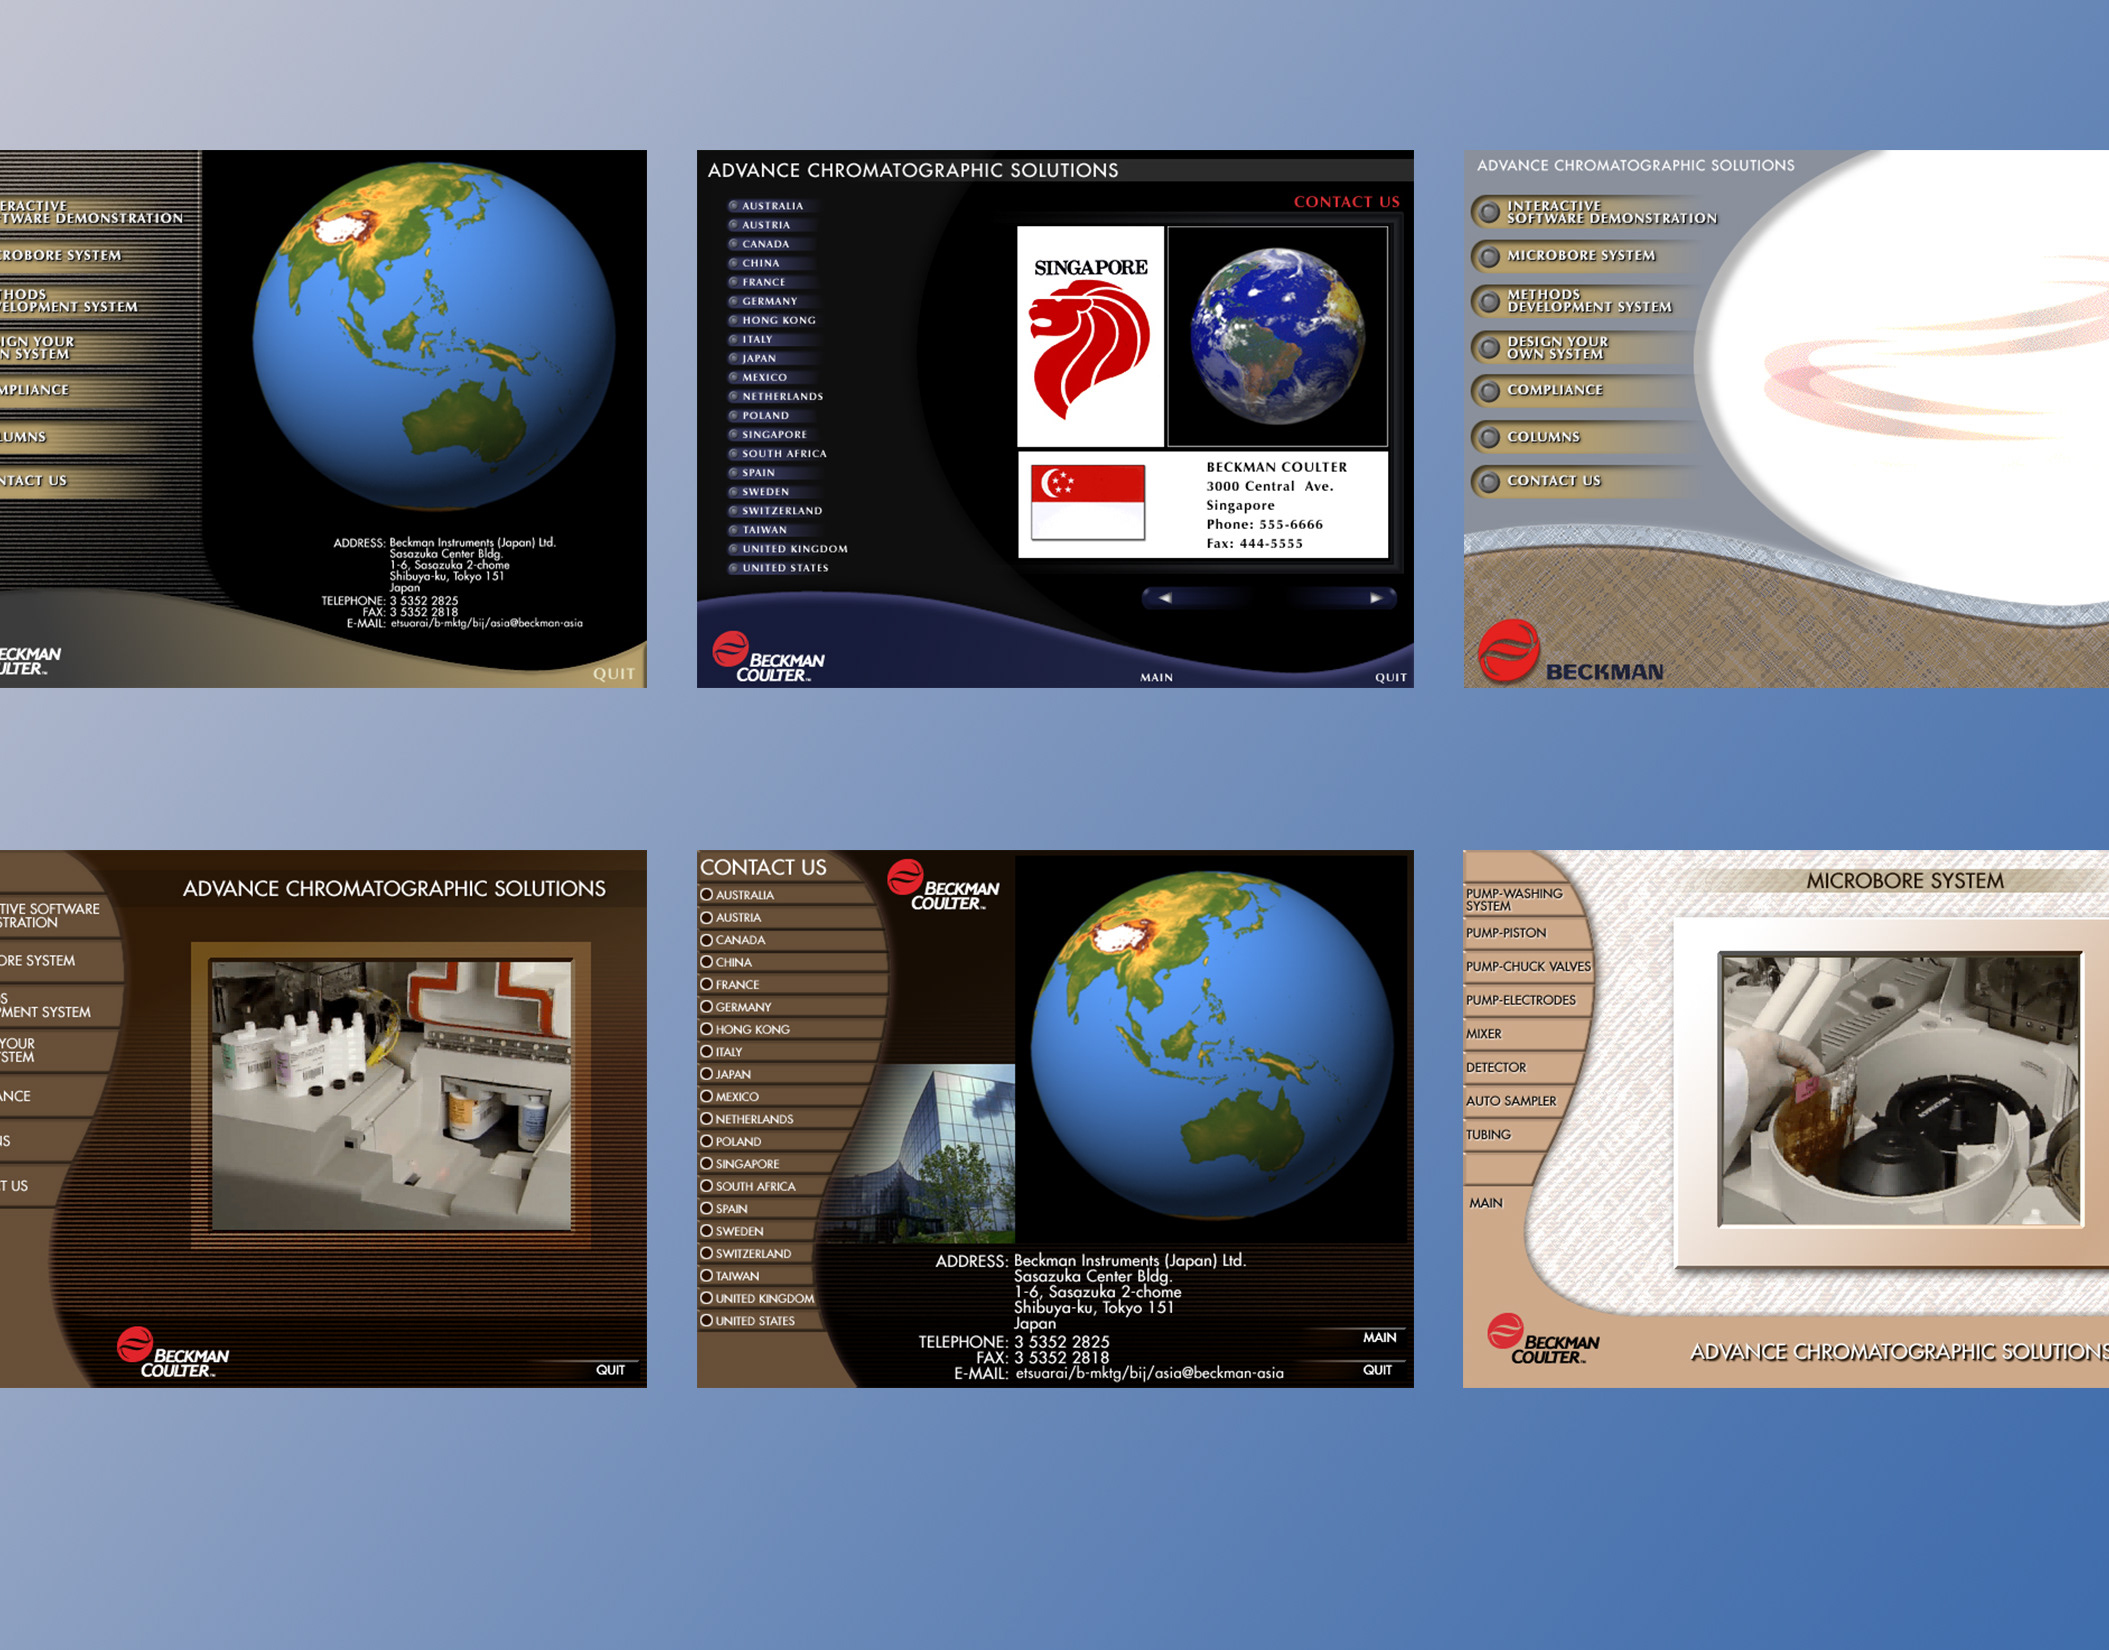Click MAIN on the brown Contact Us screen
The image size is (2109, 1650).
(x=1379, y=1338)
